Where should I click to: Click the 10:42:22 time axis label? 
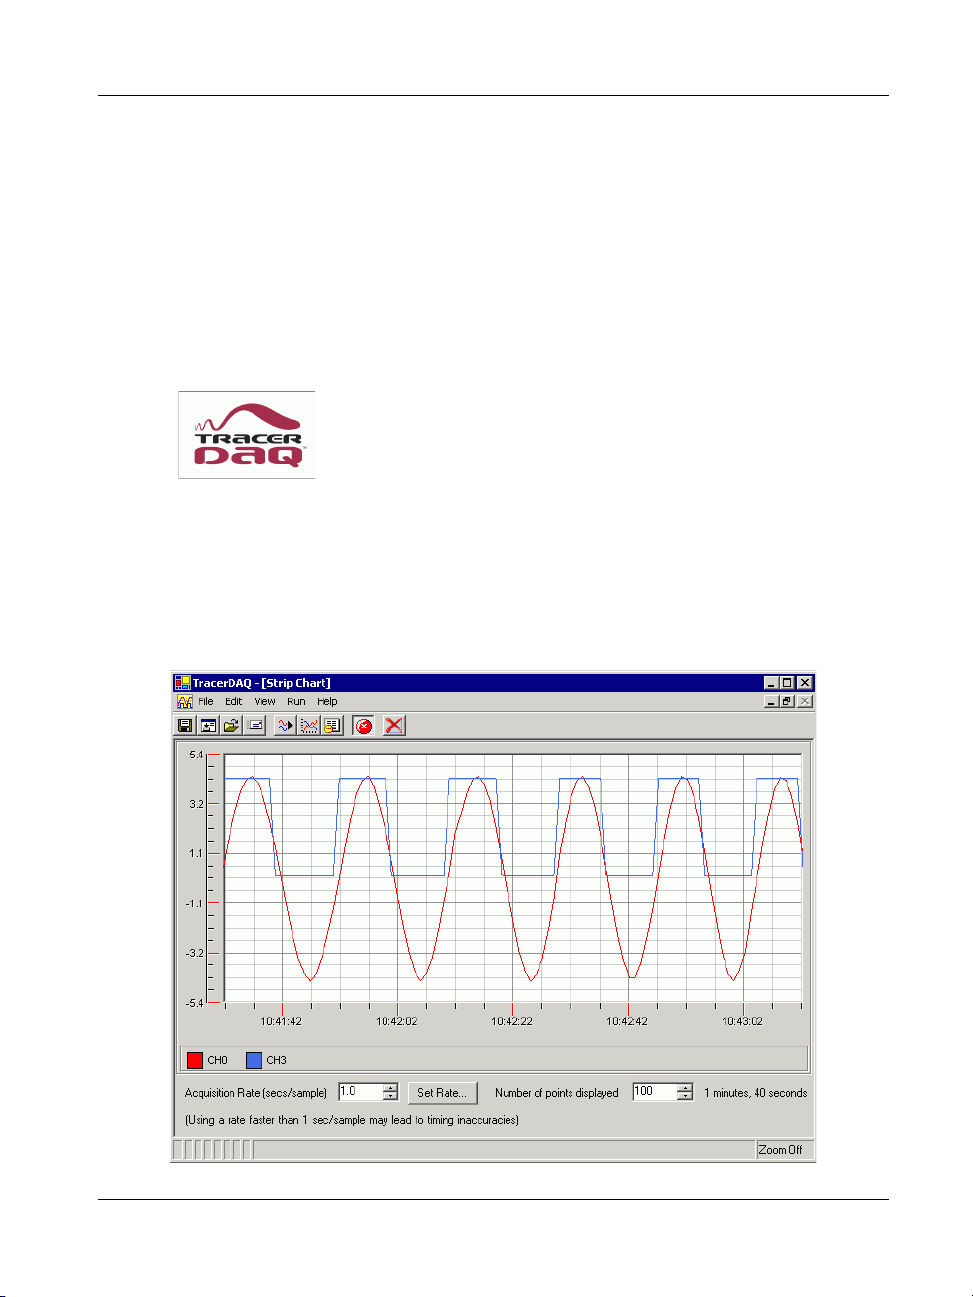[512, 1021]
